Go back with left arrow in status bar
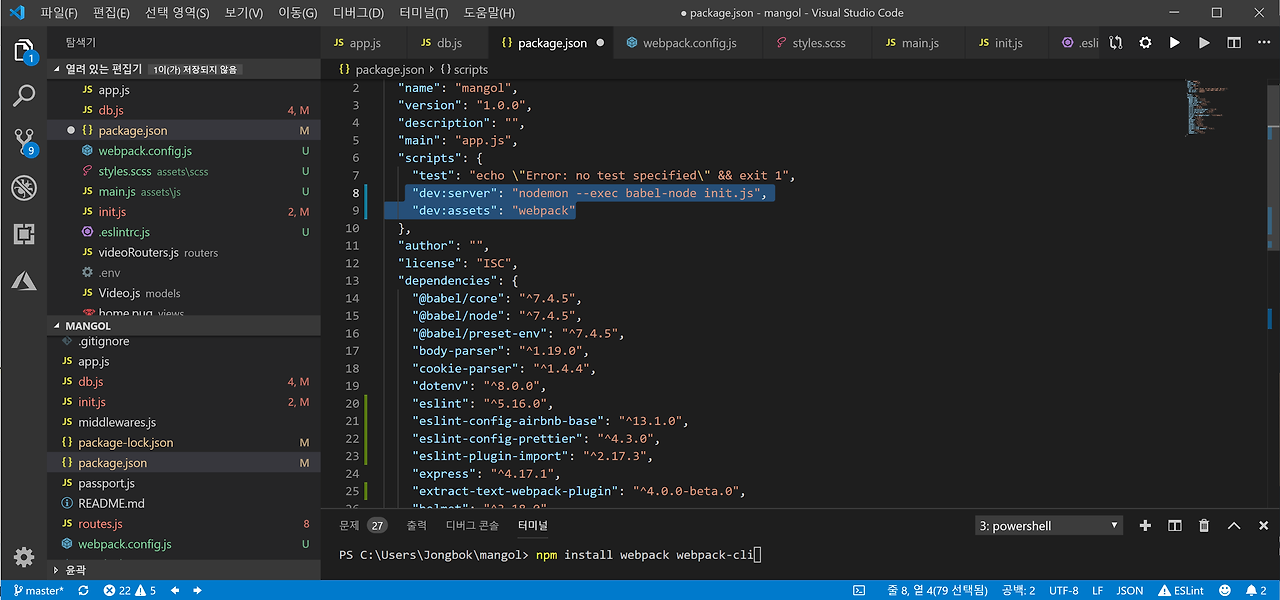The height and width of the screenshot is (600, 1280). (x=175, y=590)
